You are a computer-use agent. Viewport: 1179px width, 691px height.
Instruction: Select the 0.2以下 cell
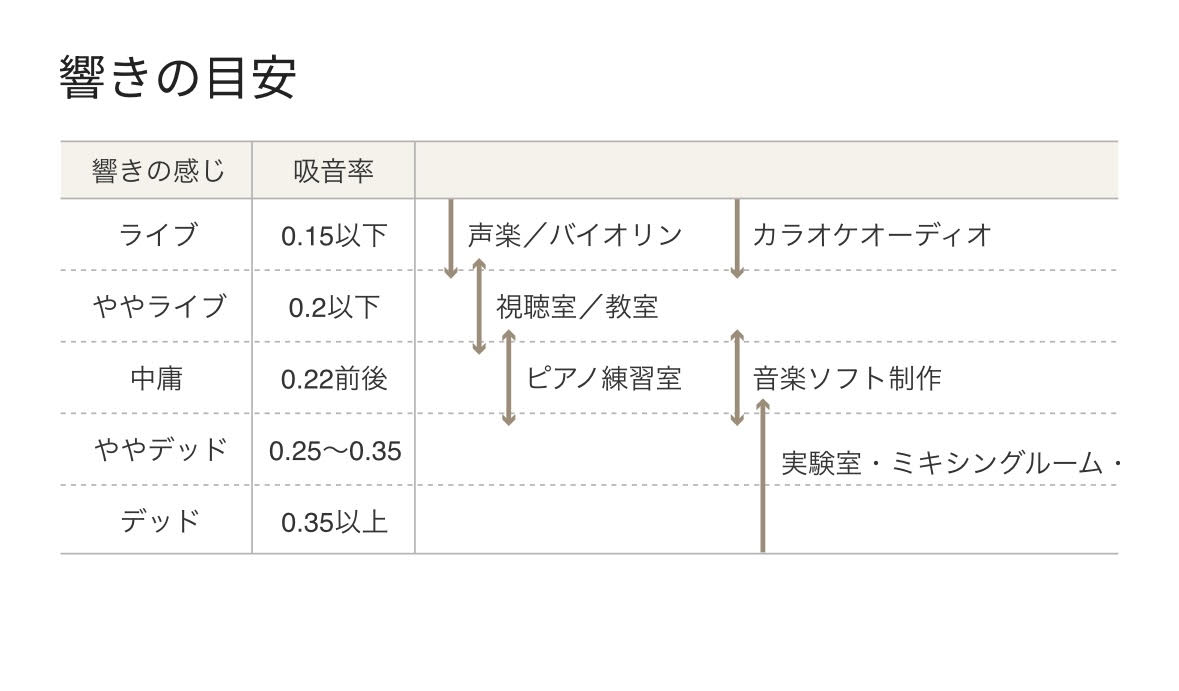(x=334, y=307)
